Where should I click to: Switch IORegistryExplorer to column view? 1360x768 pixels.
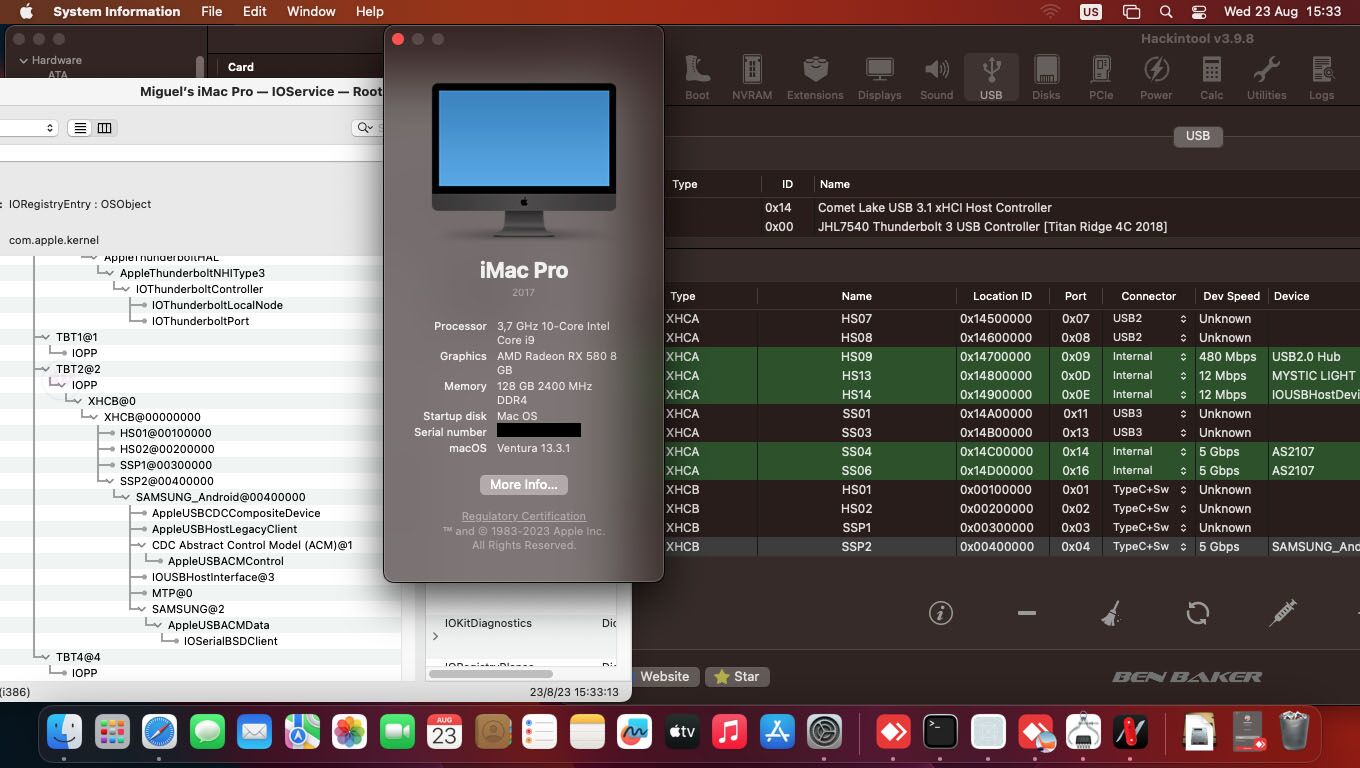coord(104,128)
